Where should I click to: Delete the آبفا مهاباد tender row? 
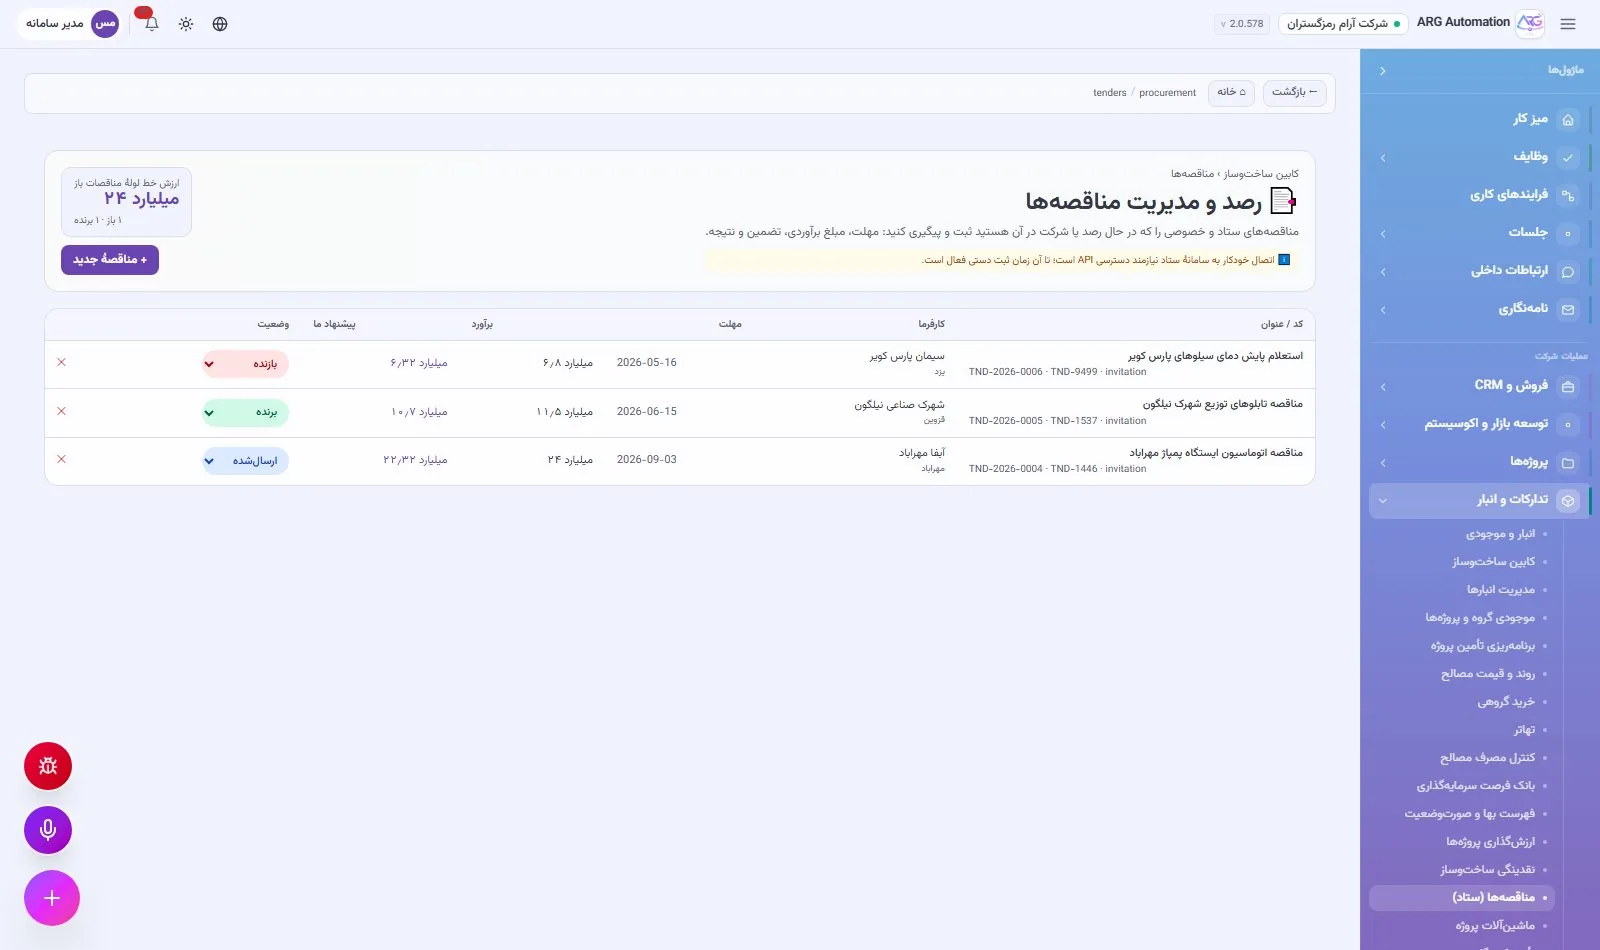(61, 459)
